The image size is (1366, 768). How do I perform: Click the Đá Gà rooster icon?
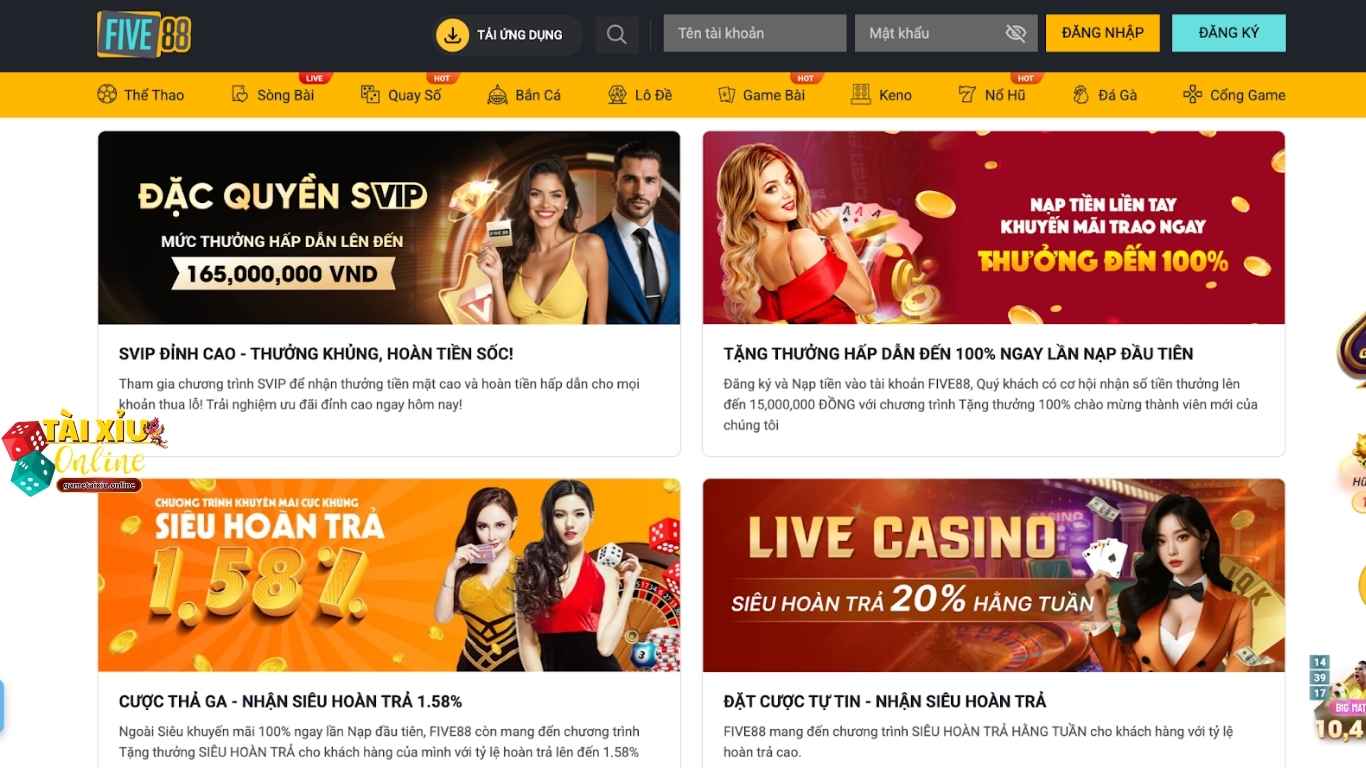coord(1081,95)
